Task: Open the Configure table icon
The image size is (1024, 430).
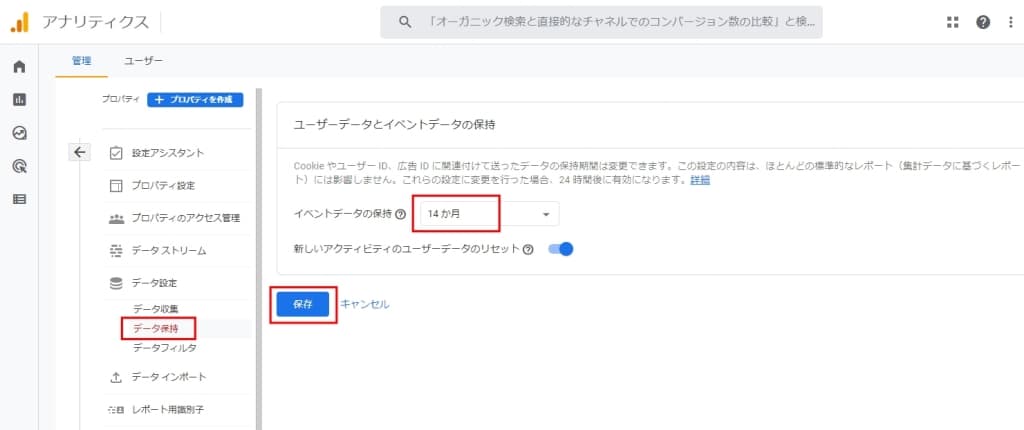Action: [20, 200]
